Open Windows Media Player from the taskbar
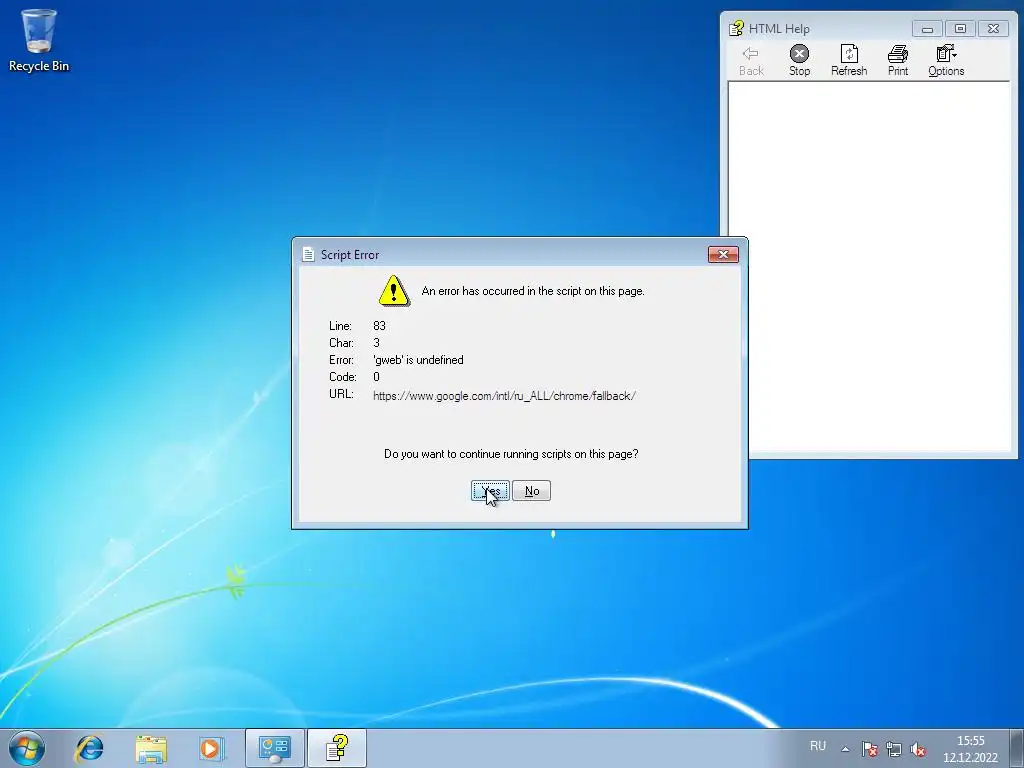Screen dimensions: 1024x768 pos(212,748)
